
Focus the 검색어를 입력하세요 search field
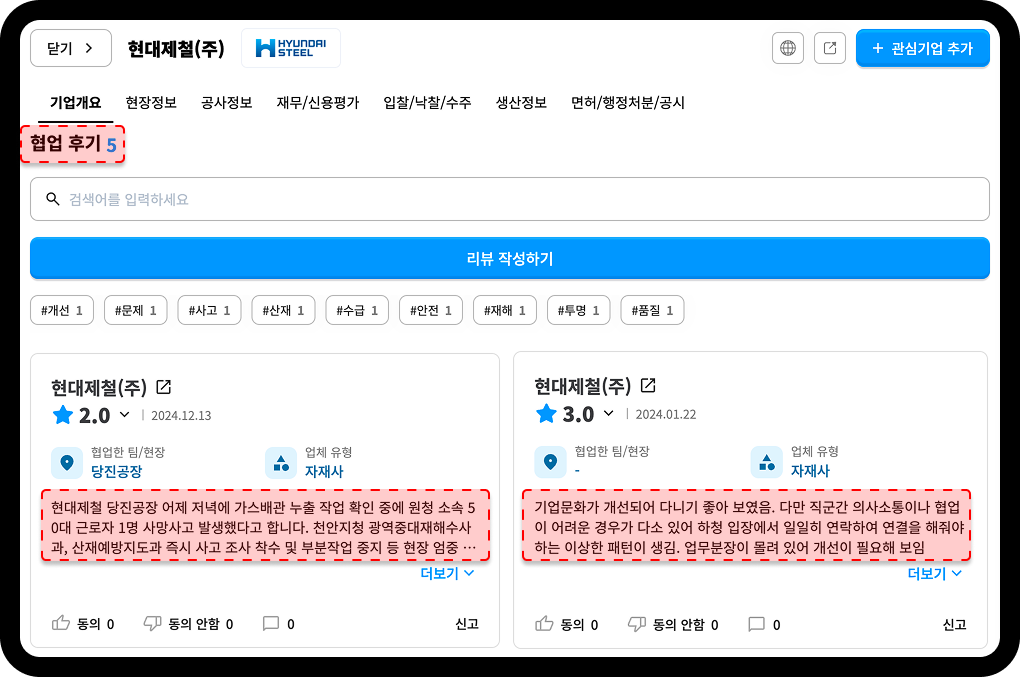[x=510, y=199]
